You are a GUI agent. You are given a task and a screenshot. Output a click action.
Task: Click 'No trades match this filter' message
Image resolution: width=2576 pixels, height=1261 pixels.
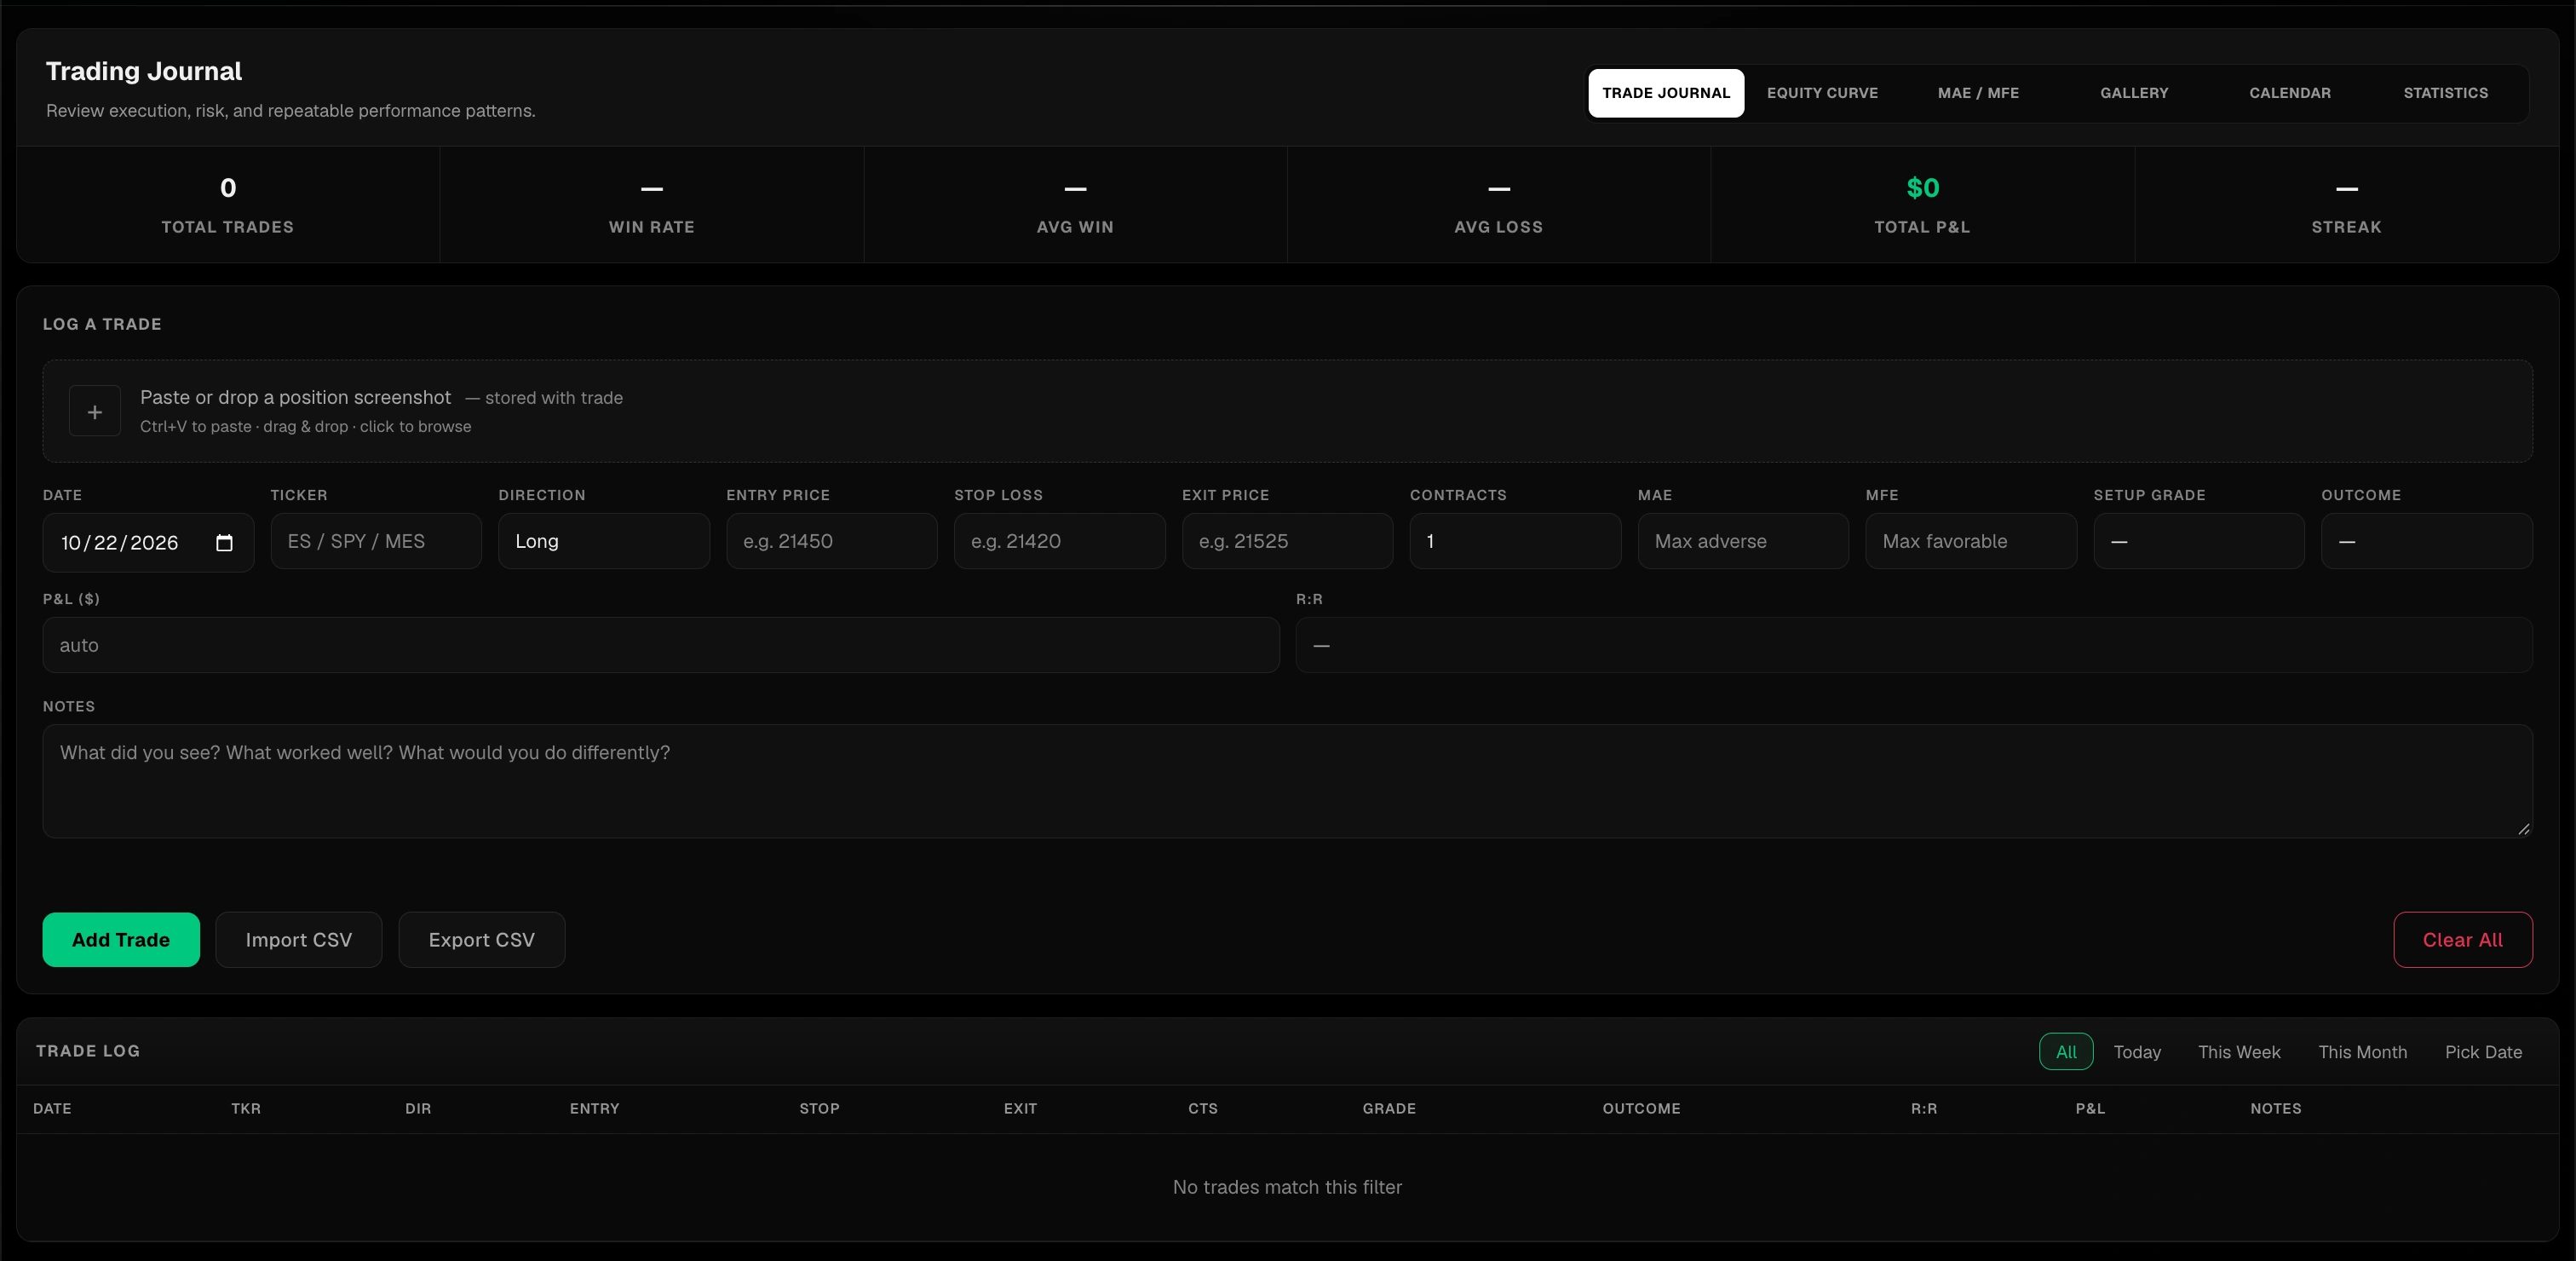pos(1287,1187)
